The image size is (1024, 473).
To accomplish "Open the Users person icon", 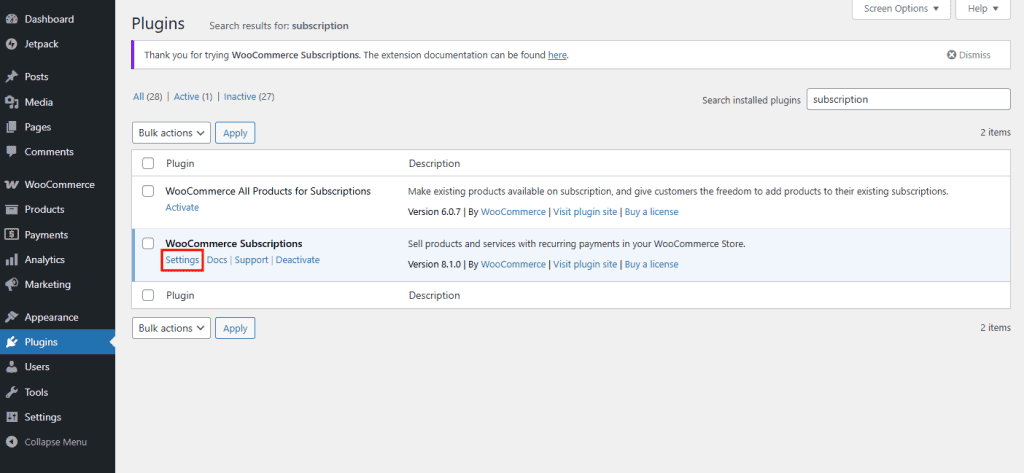I will click(x=11, y=367).
